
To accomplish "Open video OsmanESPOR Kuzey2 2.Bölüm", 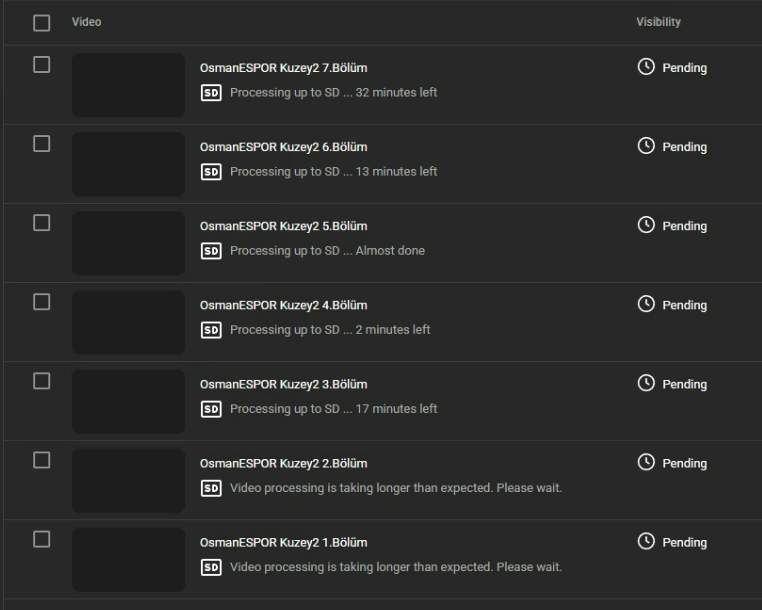I will click(x=283, y=464).
